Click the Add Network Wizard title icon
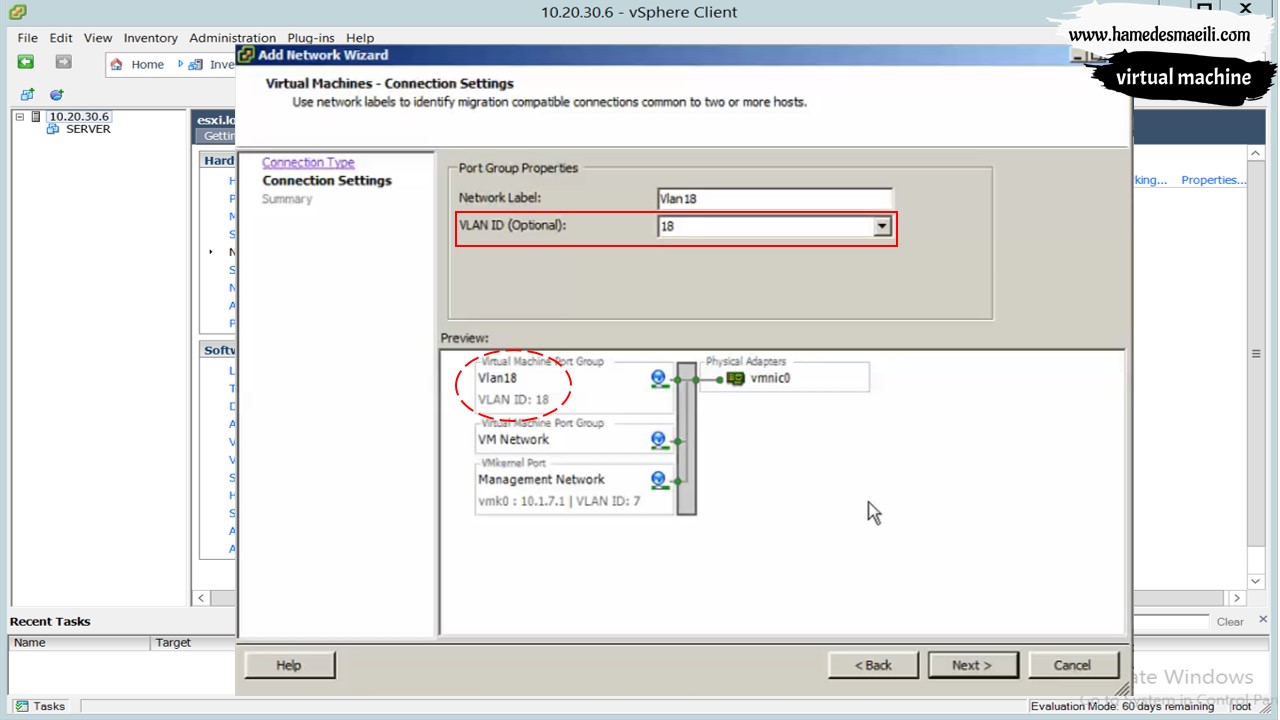 pos(247,55)
